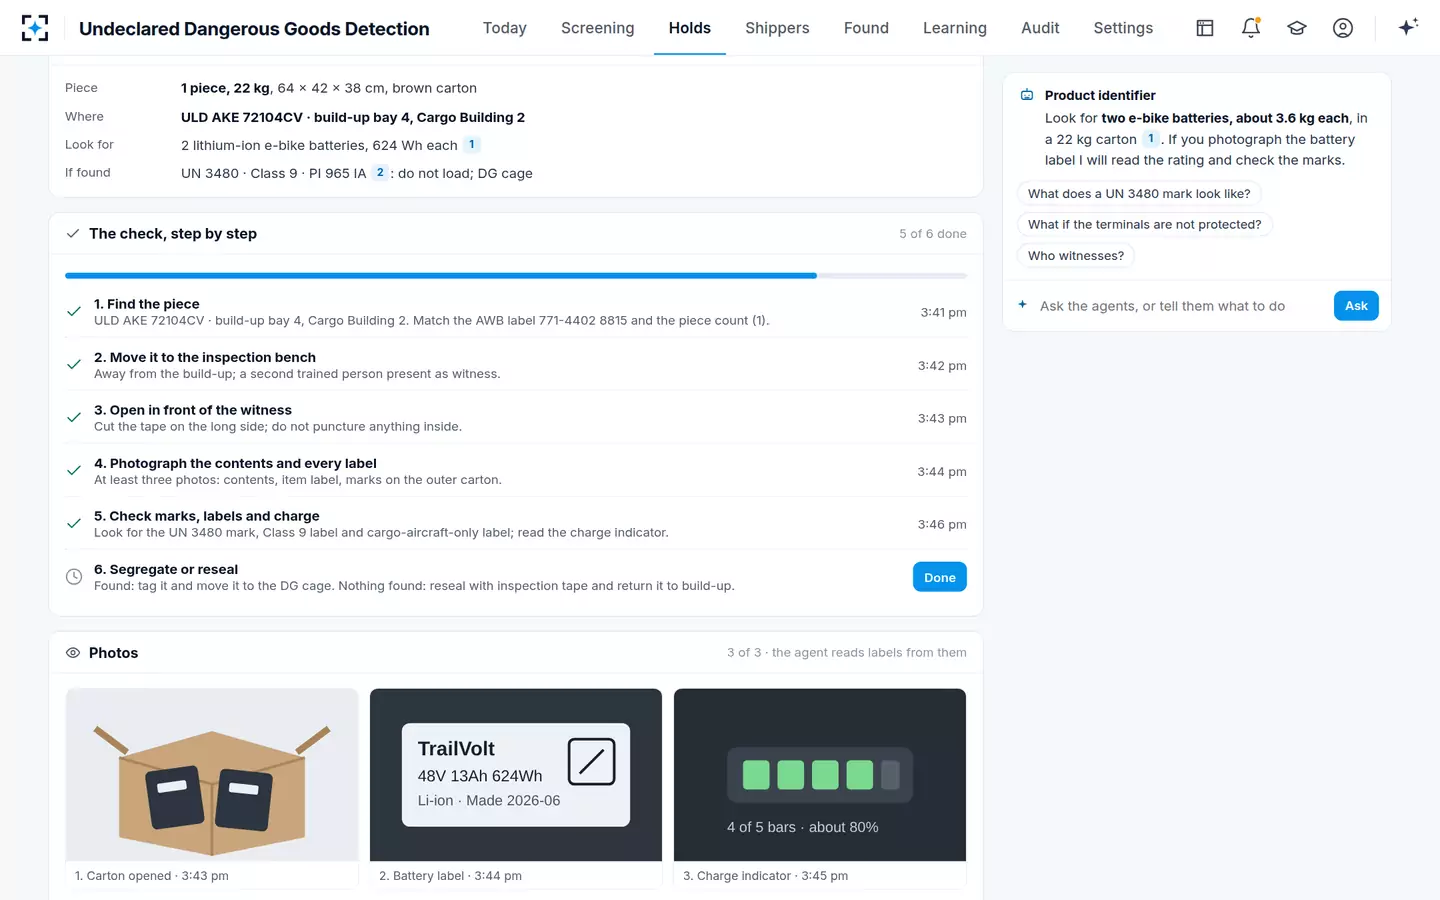Ask Who witnesses?
The image size is (1440, 900).
point(1076,256)
